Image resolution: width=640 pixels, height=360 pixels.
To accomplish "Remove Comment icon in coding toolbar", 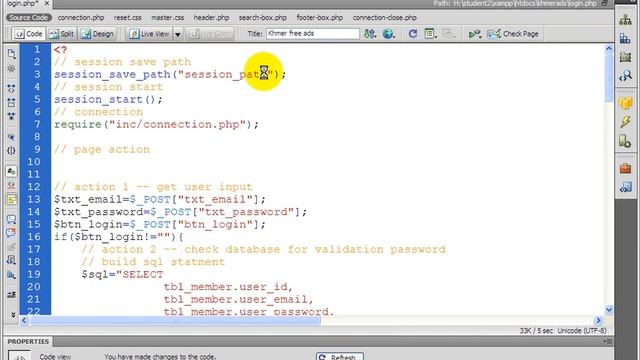I will (11, 233).
